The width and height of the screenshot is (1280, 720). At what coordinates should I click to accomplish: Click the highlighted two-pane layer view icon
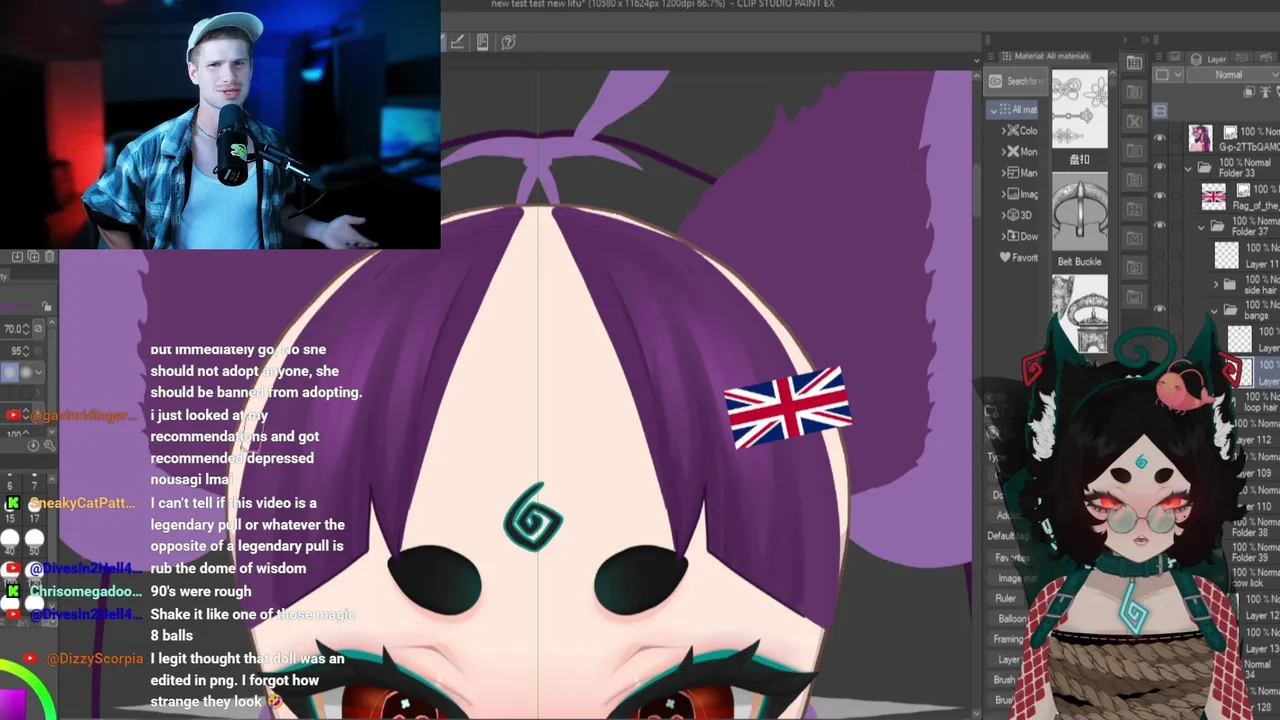pyautogui.click(x=1159, y=111)
